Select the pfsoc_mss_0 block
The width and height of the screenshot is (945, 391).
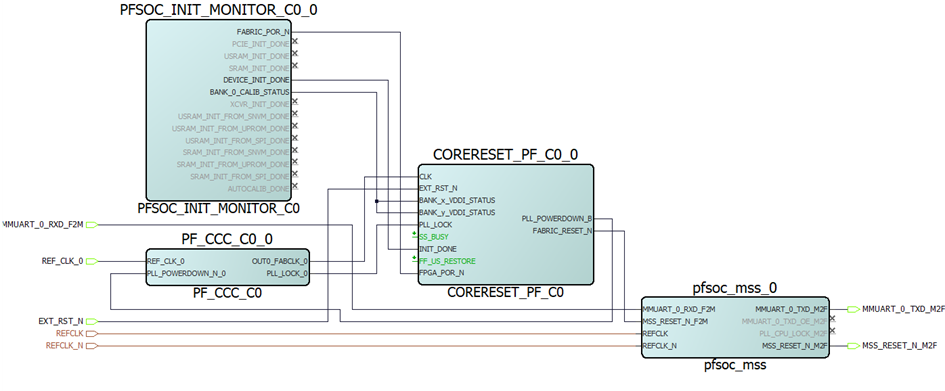[x=735, y=327]
